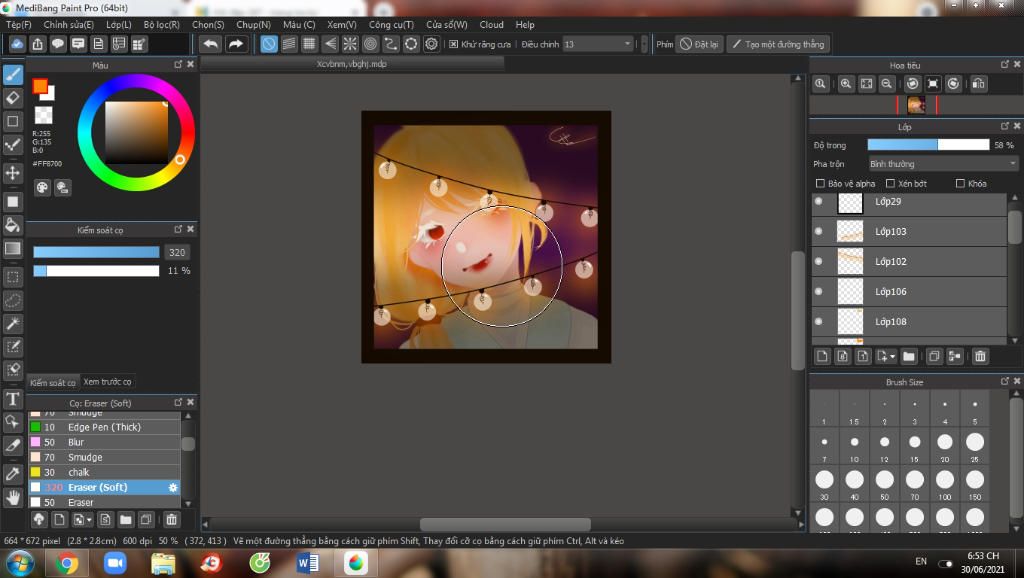Image resolution: width=1024 pixels, height=578 pixels.
Task: Delete the selected layer with trash icon
Action: [x=980, y=356]
